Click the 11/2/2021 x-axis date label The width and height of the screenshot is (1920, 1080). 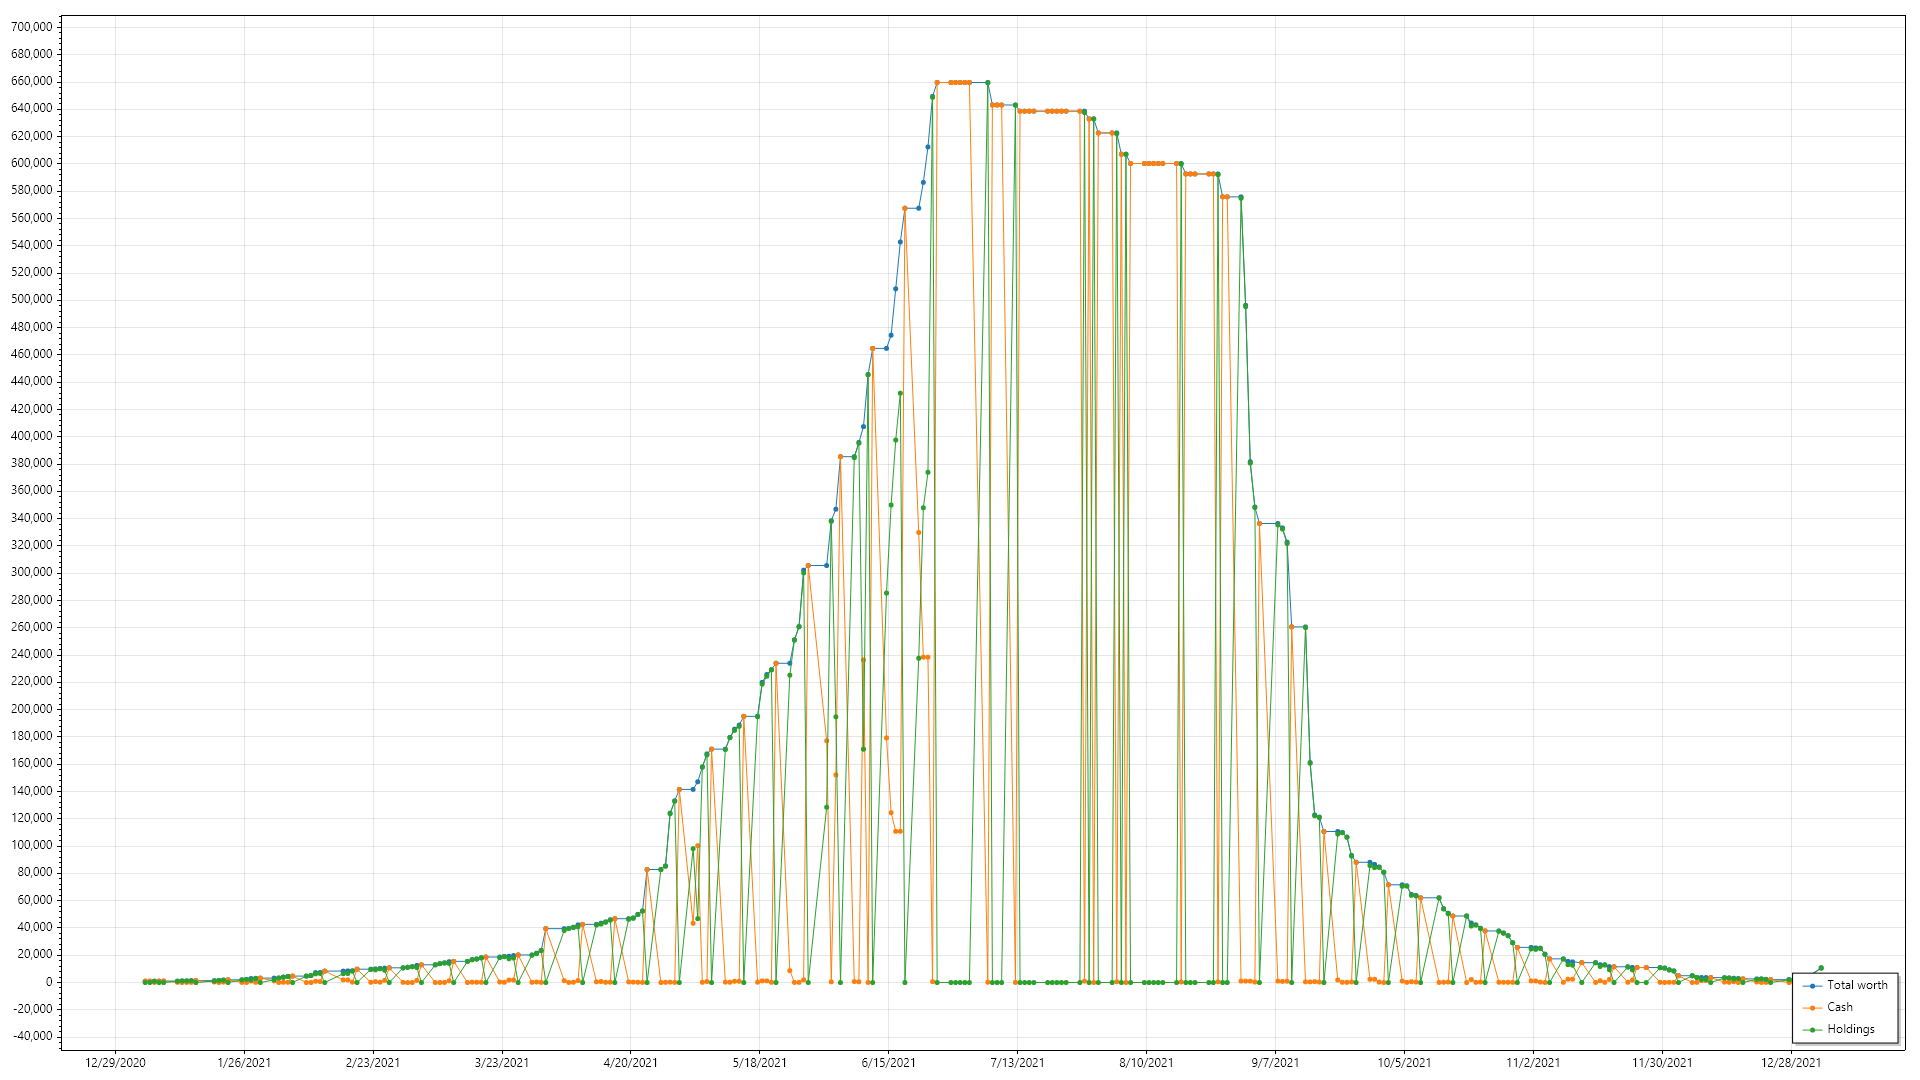pyautogui.click(x=1532, y=1063)
